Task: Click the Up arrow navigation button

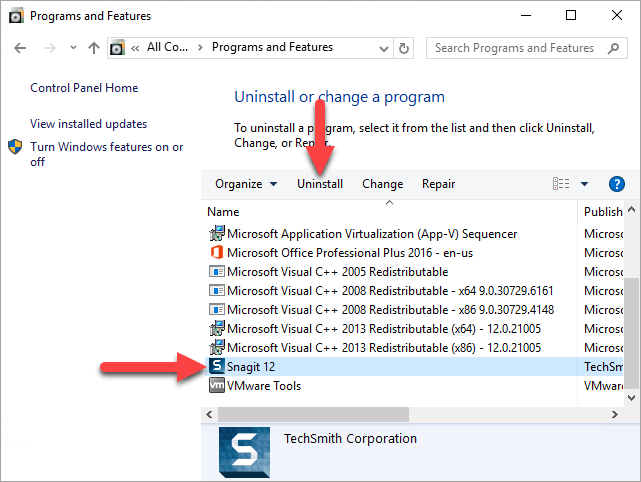Action: point(94,48)
